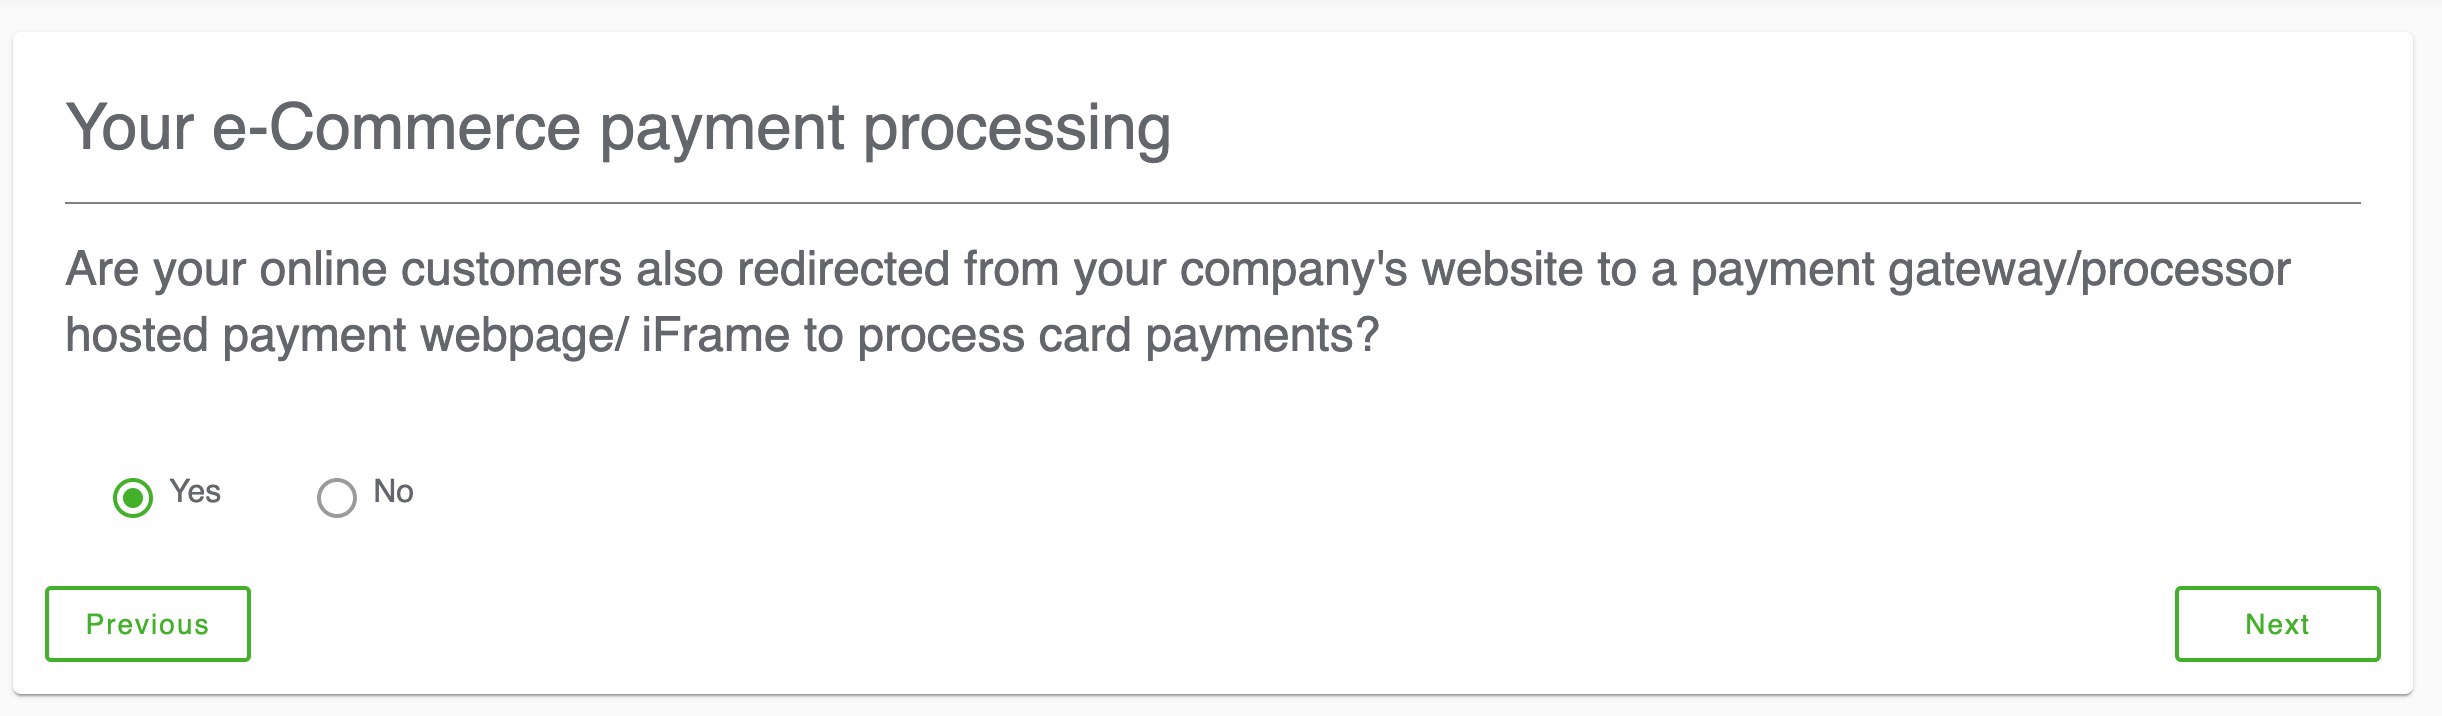The height and width of the screenshot is (716, 2442).
Task: Click 'hosted payment webpage/' in the question
Action: click(346, 335)
